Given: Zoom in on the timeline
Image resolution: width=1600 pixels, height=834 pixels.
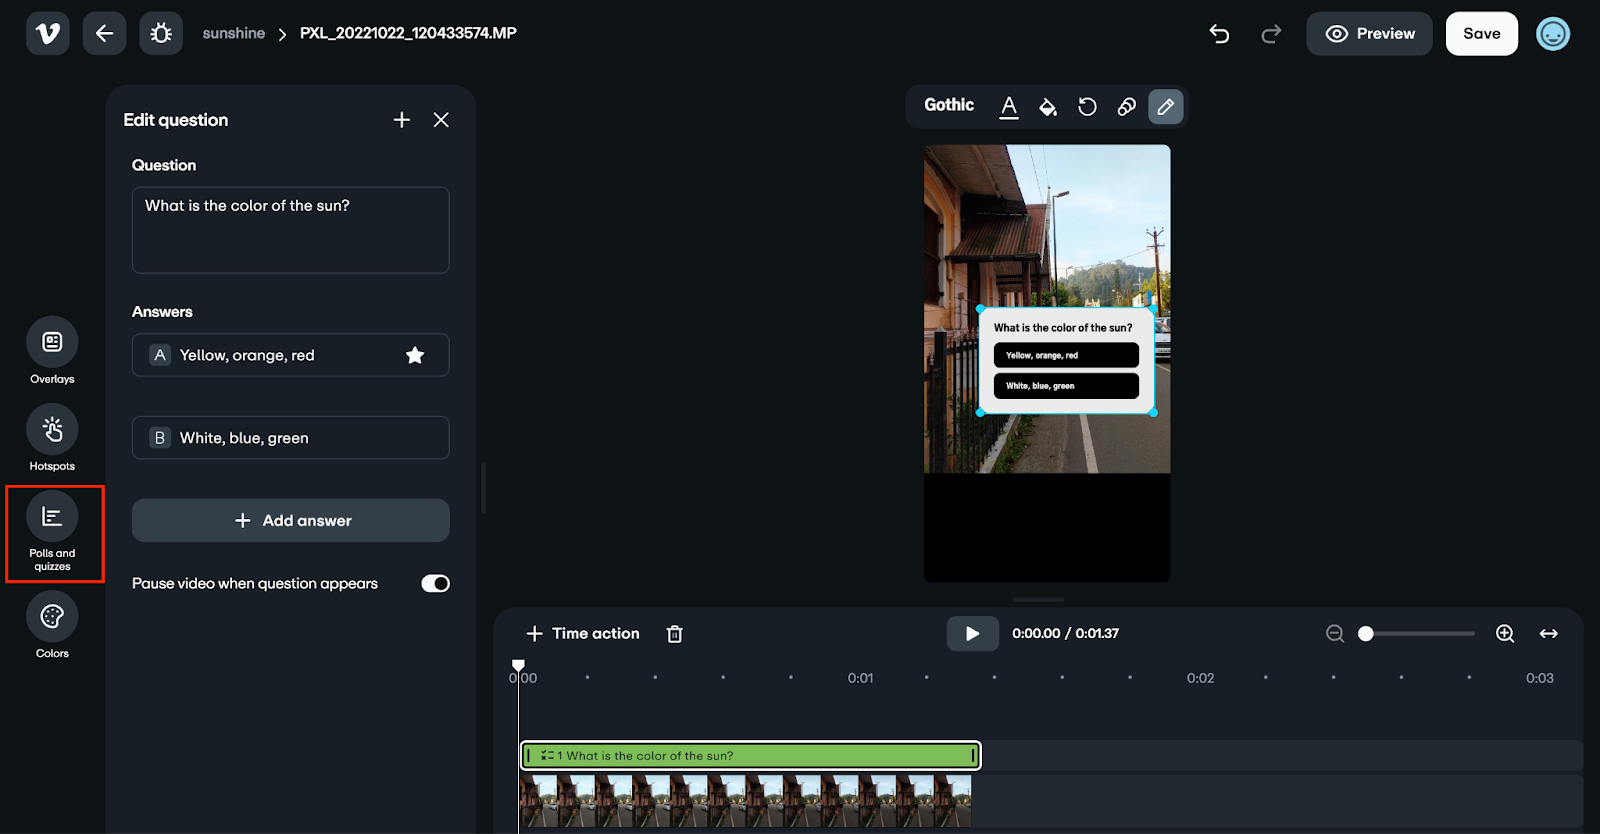Looking at the screenshot, I should click(x=1505, y=634).
